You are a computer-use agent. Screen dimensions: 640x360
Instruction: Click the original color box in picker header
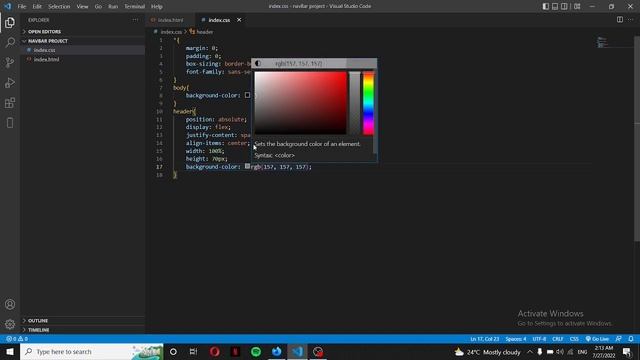coord(362,63)
